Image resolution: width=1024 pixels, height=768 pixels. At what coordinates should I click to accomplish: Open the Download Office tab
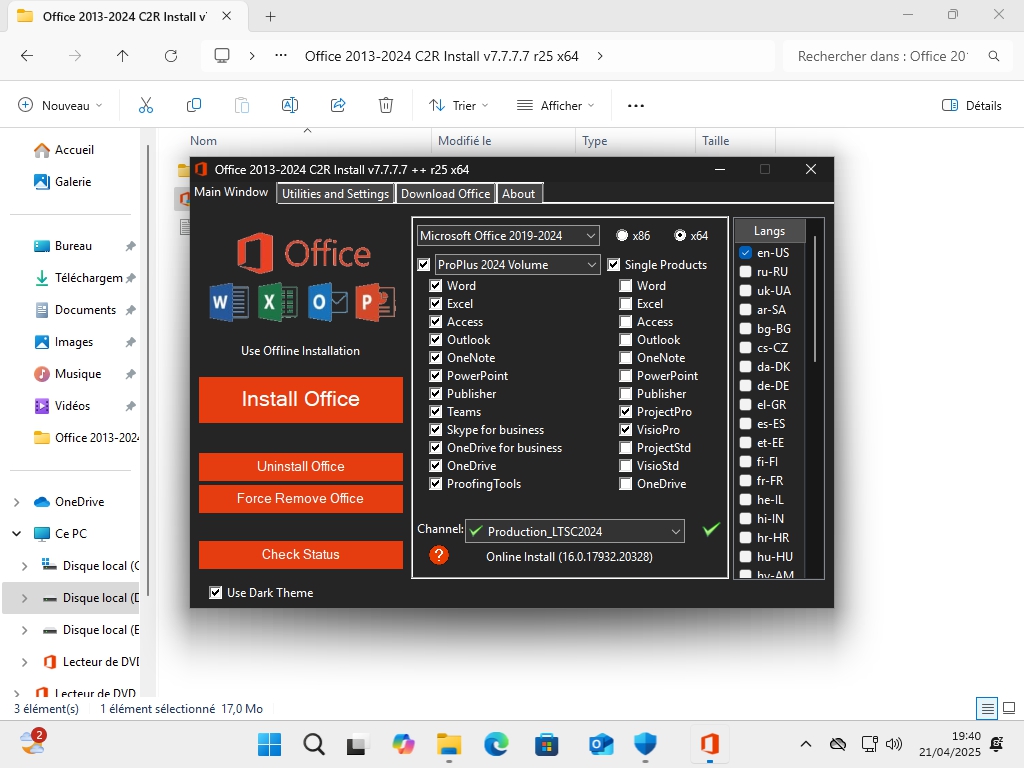coord(445,194)
